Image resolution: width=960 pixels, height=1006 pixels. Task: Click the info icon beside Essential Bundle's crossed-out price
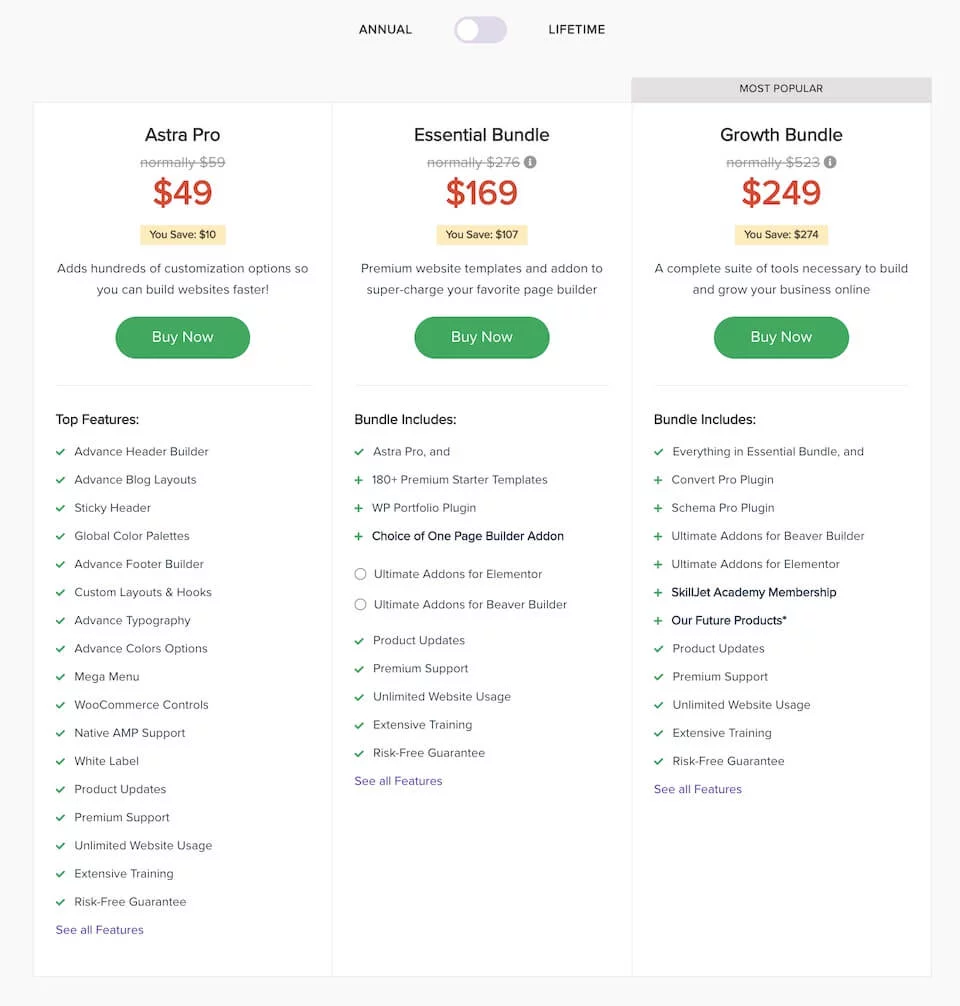point(529,162)
